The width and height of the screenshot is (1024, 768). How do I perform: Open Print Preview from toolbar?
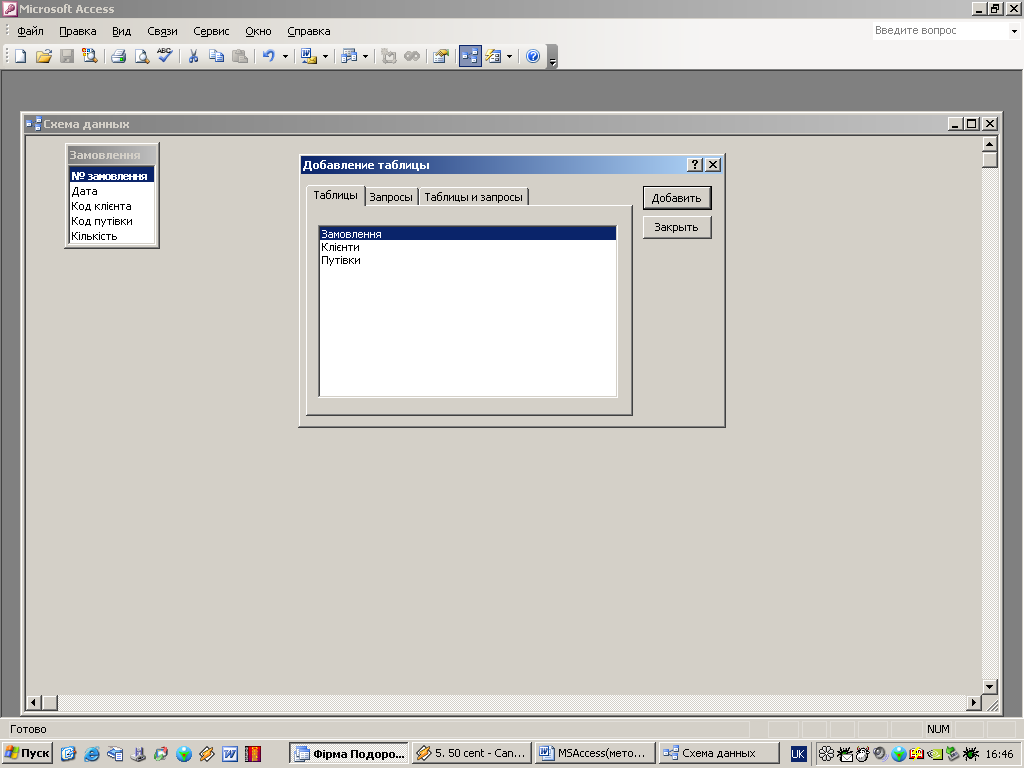coord(141,56)
